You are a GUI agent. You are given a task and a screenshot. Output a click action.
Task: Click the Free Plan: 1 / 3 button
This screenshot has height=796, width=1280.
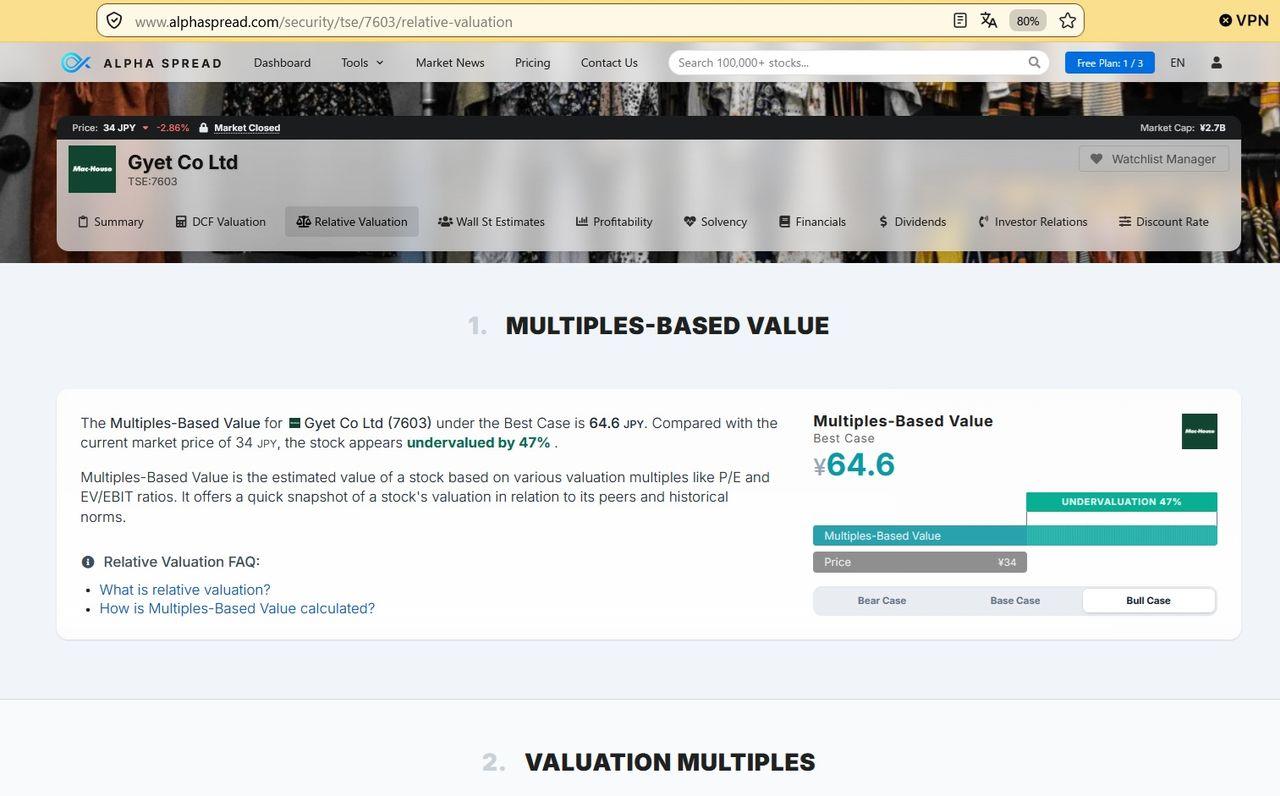pos(1110,63)
